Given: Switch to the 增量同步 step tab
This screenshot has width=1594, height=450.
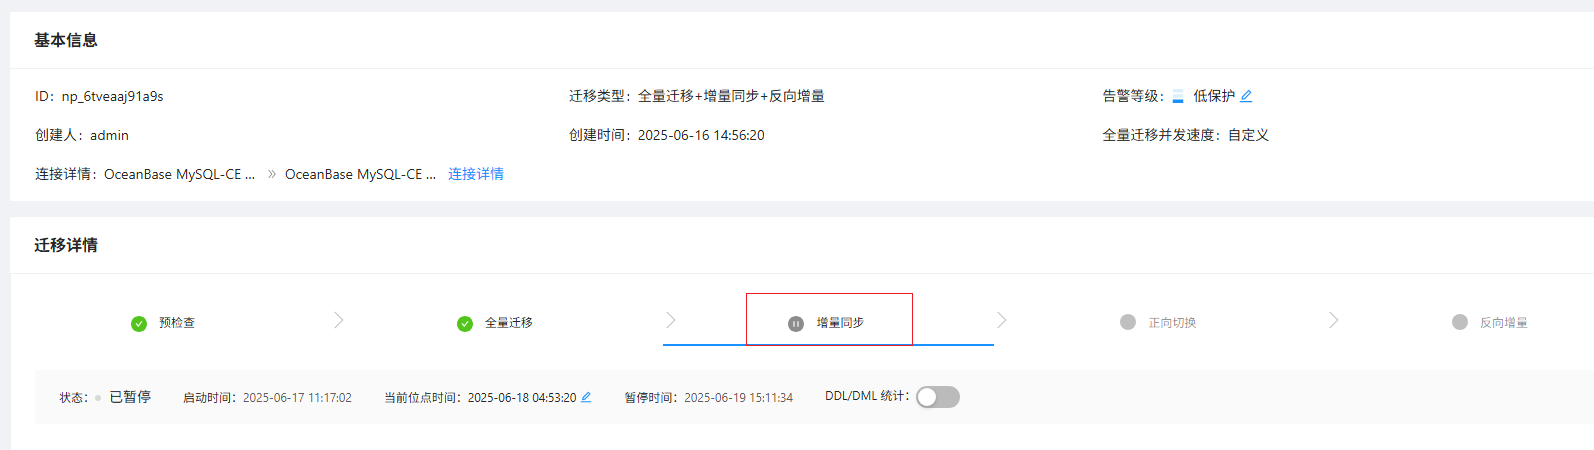Looking at the screenshot, I should pos(828,322).
